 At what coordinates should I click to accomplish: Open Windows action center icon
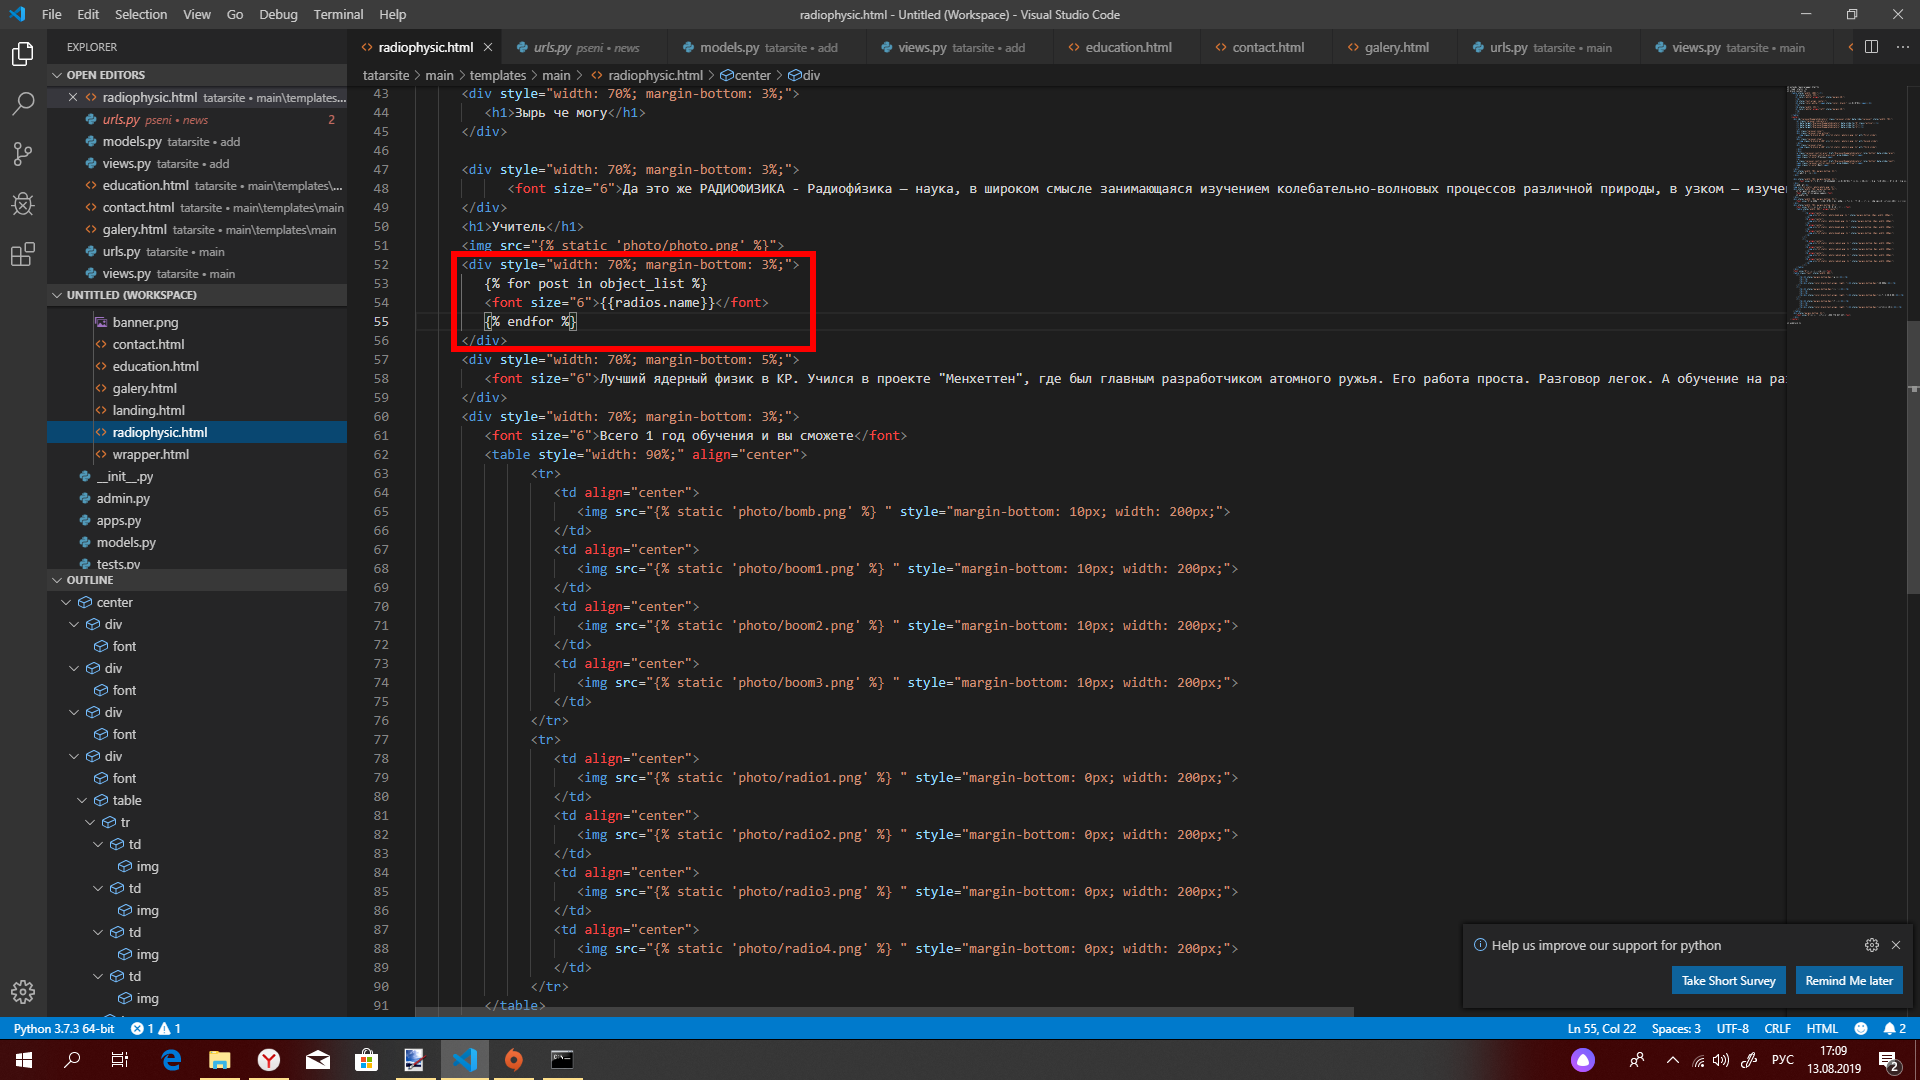pyautogui.click(x=1888, y=1060)
